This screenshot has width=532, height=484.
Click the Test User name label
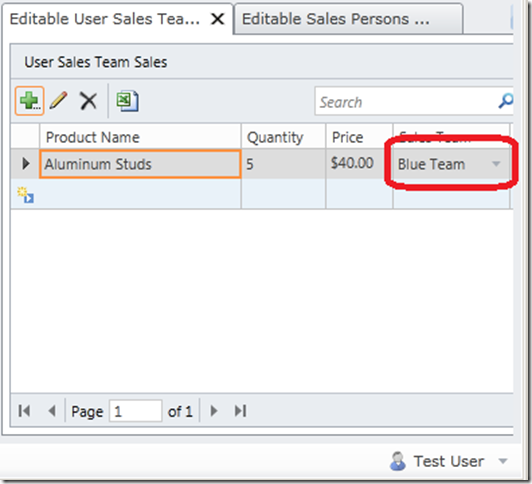449,461
